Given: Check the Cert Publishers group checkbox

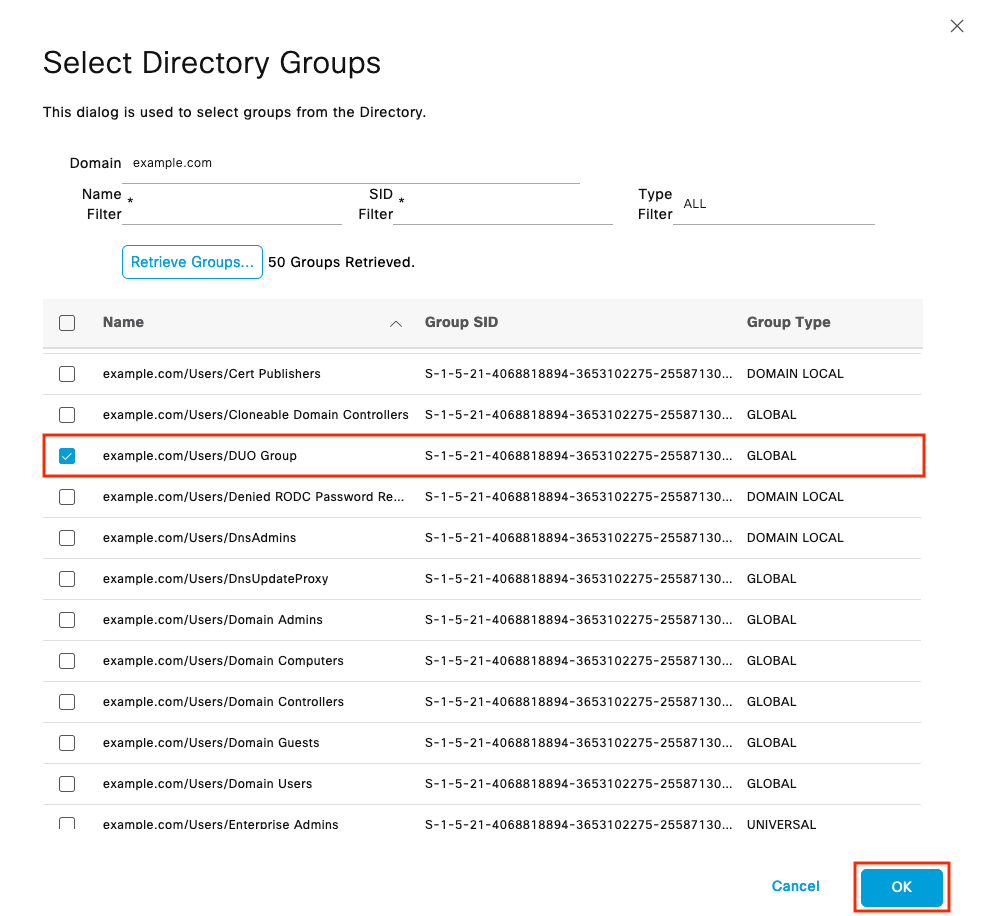Looking at the screenshot, I should click(x=67, y=374).
